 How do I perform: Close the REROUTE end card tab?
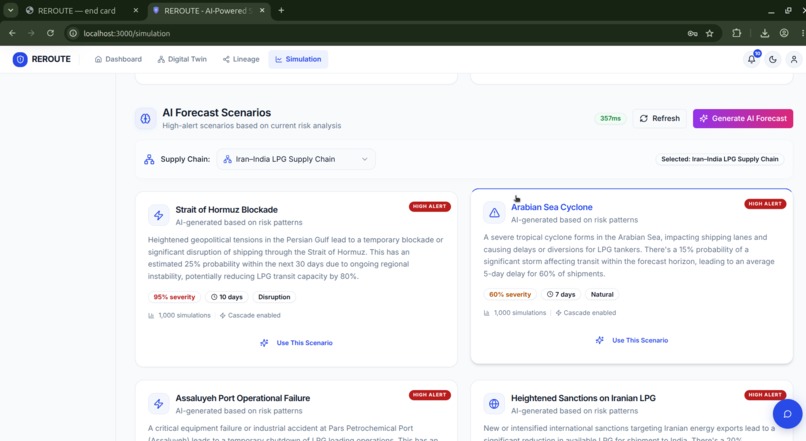point(136,10)
